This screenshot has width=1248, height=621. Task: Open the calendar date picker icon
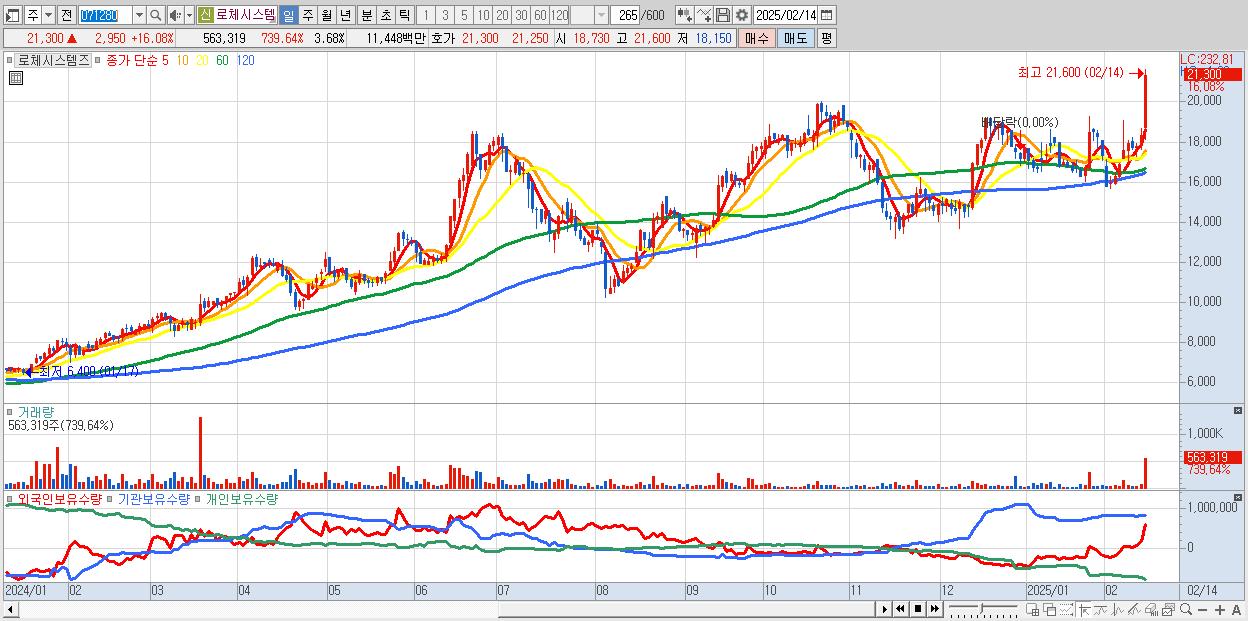coord(826,15)
